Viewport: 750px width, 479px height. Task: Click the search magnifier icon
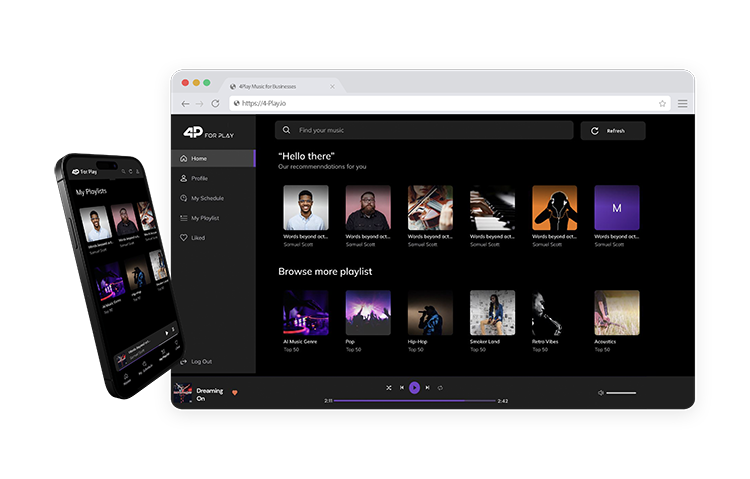tap(287, 130)
